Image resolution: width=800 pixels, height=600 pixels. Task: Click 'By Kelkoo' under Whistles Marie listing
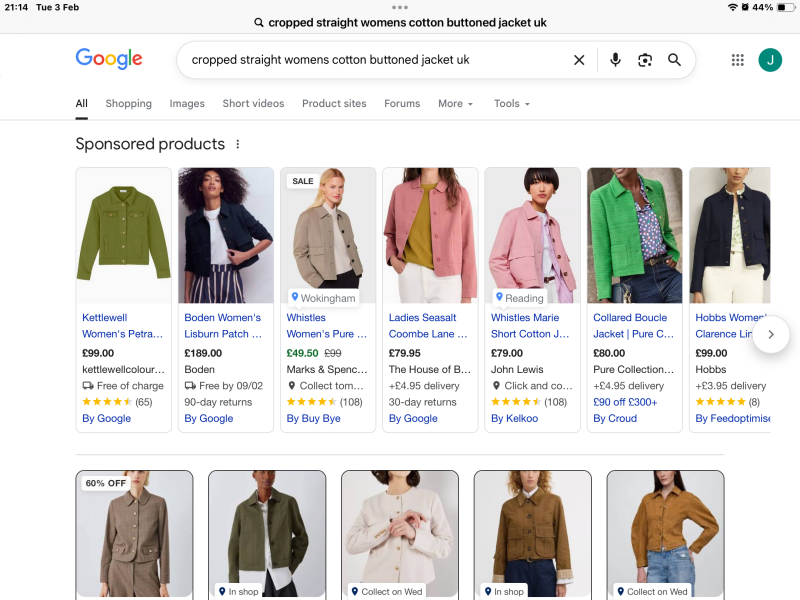coord(514,418)
